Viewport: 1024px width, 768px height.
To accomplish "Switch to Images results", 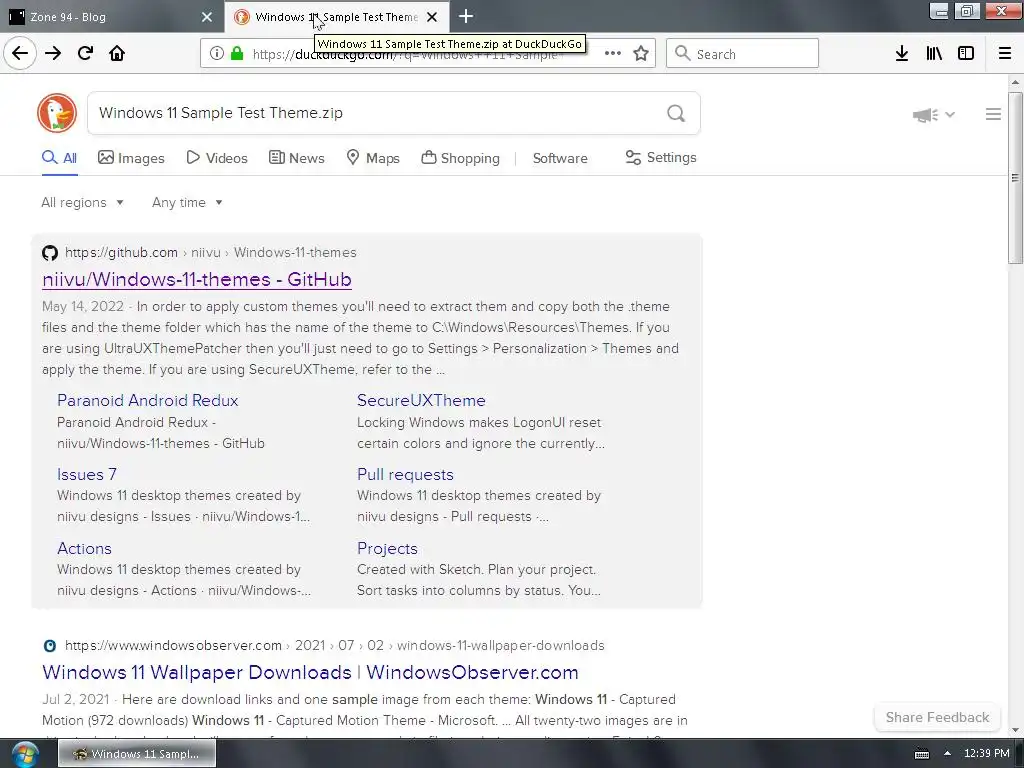I will (x=131, y=158).
